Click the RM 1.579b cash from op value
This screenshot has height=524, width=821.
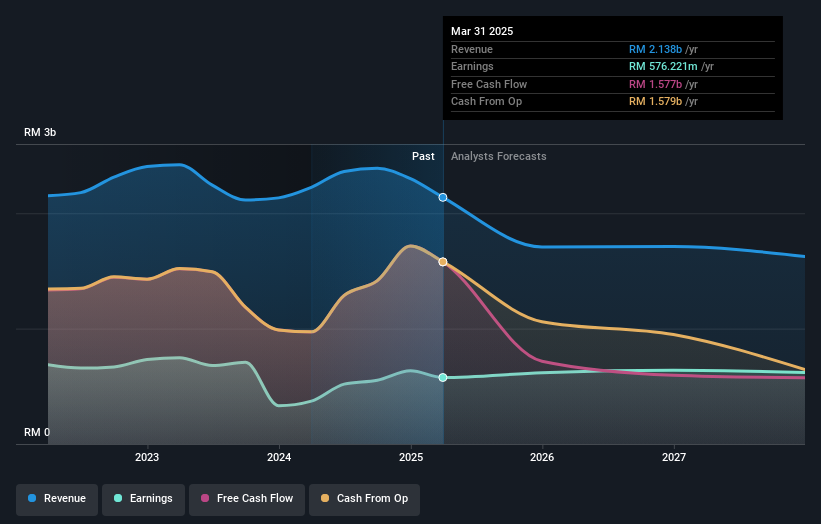pyautogui.click(x=656, y=102)
